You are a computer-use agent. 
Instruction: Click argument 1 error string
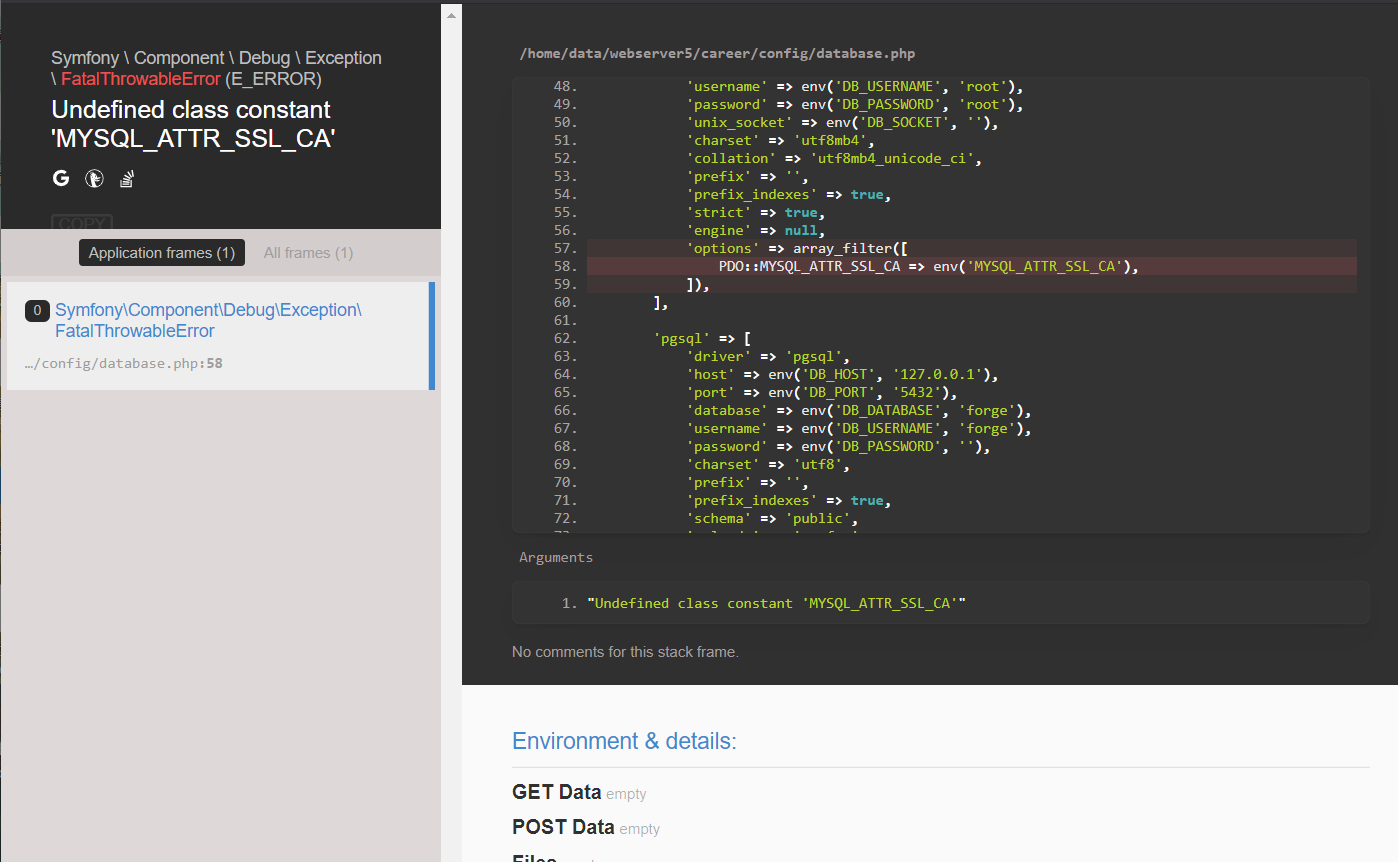click(x=776, y=603)
